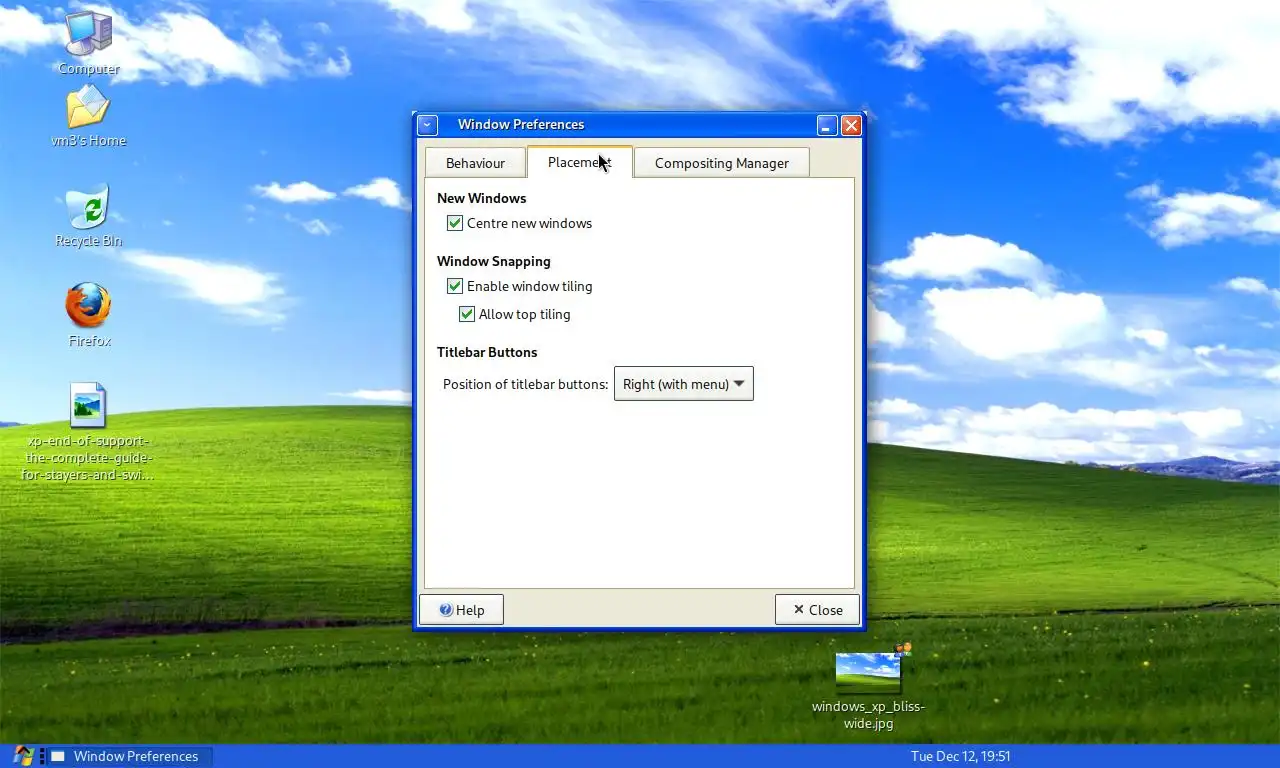
Task: Switch to the Compositing Manager tab
Action: point(722,163)
